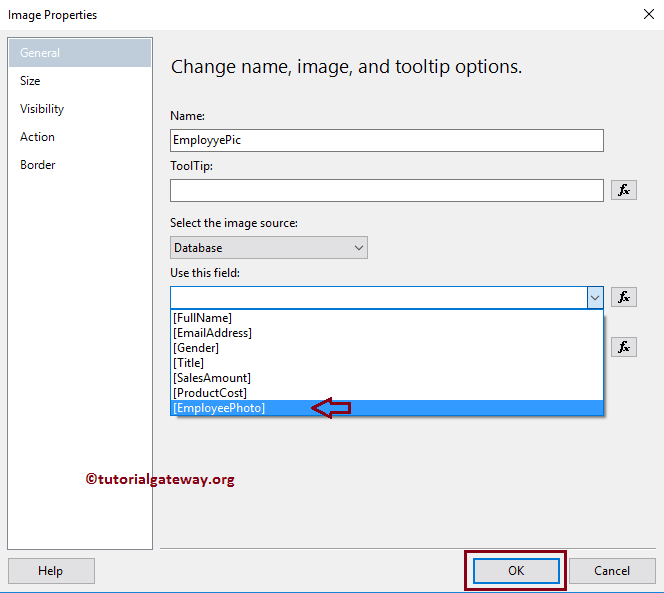664x593 pixels.
Task: Choose [FullName] from the field list
Action: 387,318
